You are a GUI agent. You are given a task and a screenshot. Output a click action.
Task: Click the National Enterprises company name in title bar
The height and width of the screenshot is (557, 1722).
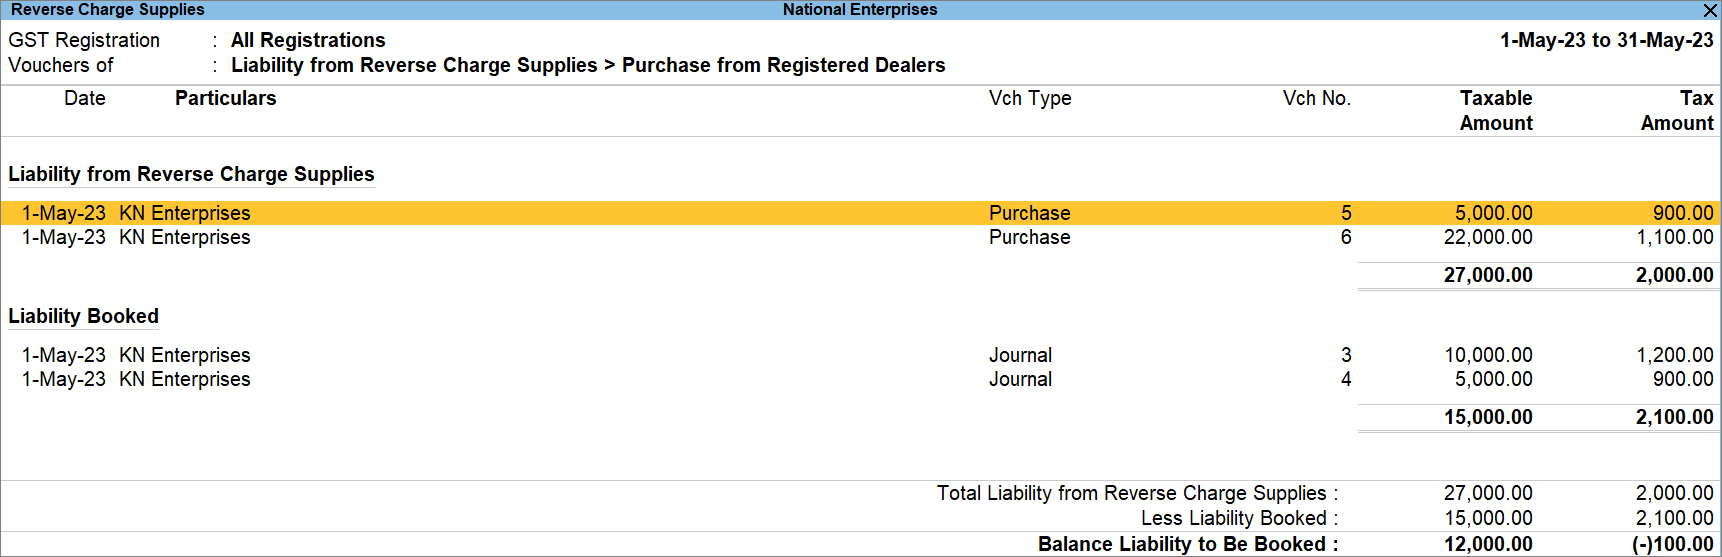859,10
